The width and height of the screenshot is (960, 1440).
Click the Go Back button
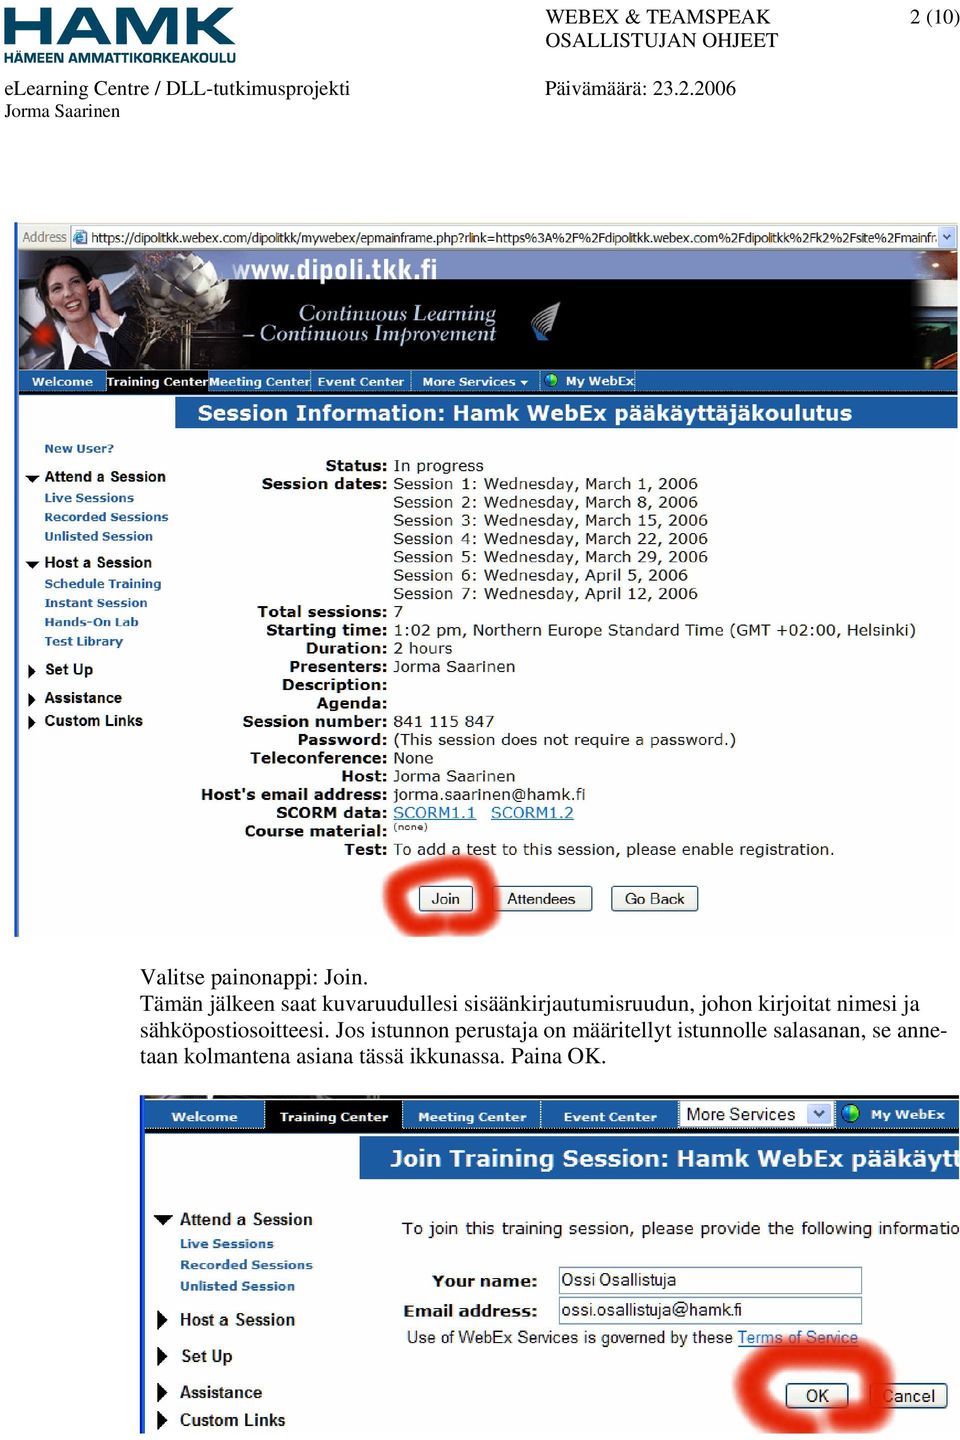point(654,898)
